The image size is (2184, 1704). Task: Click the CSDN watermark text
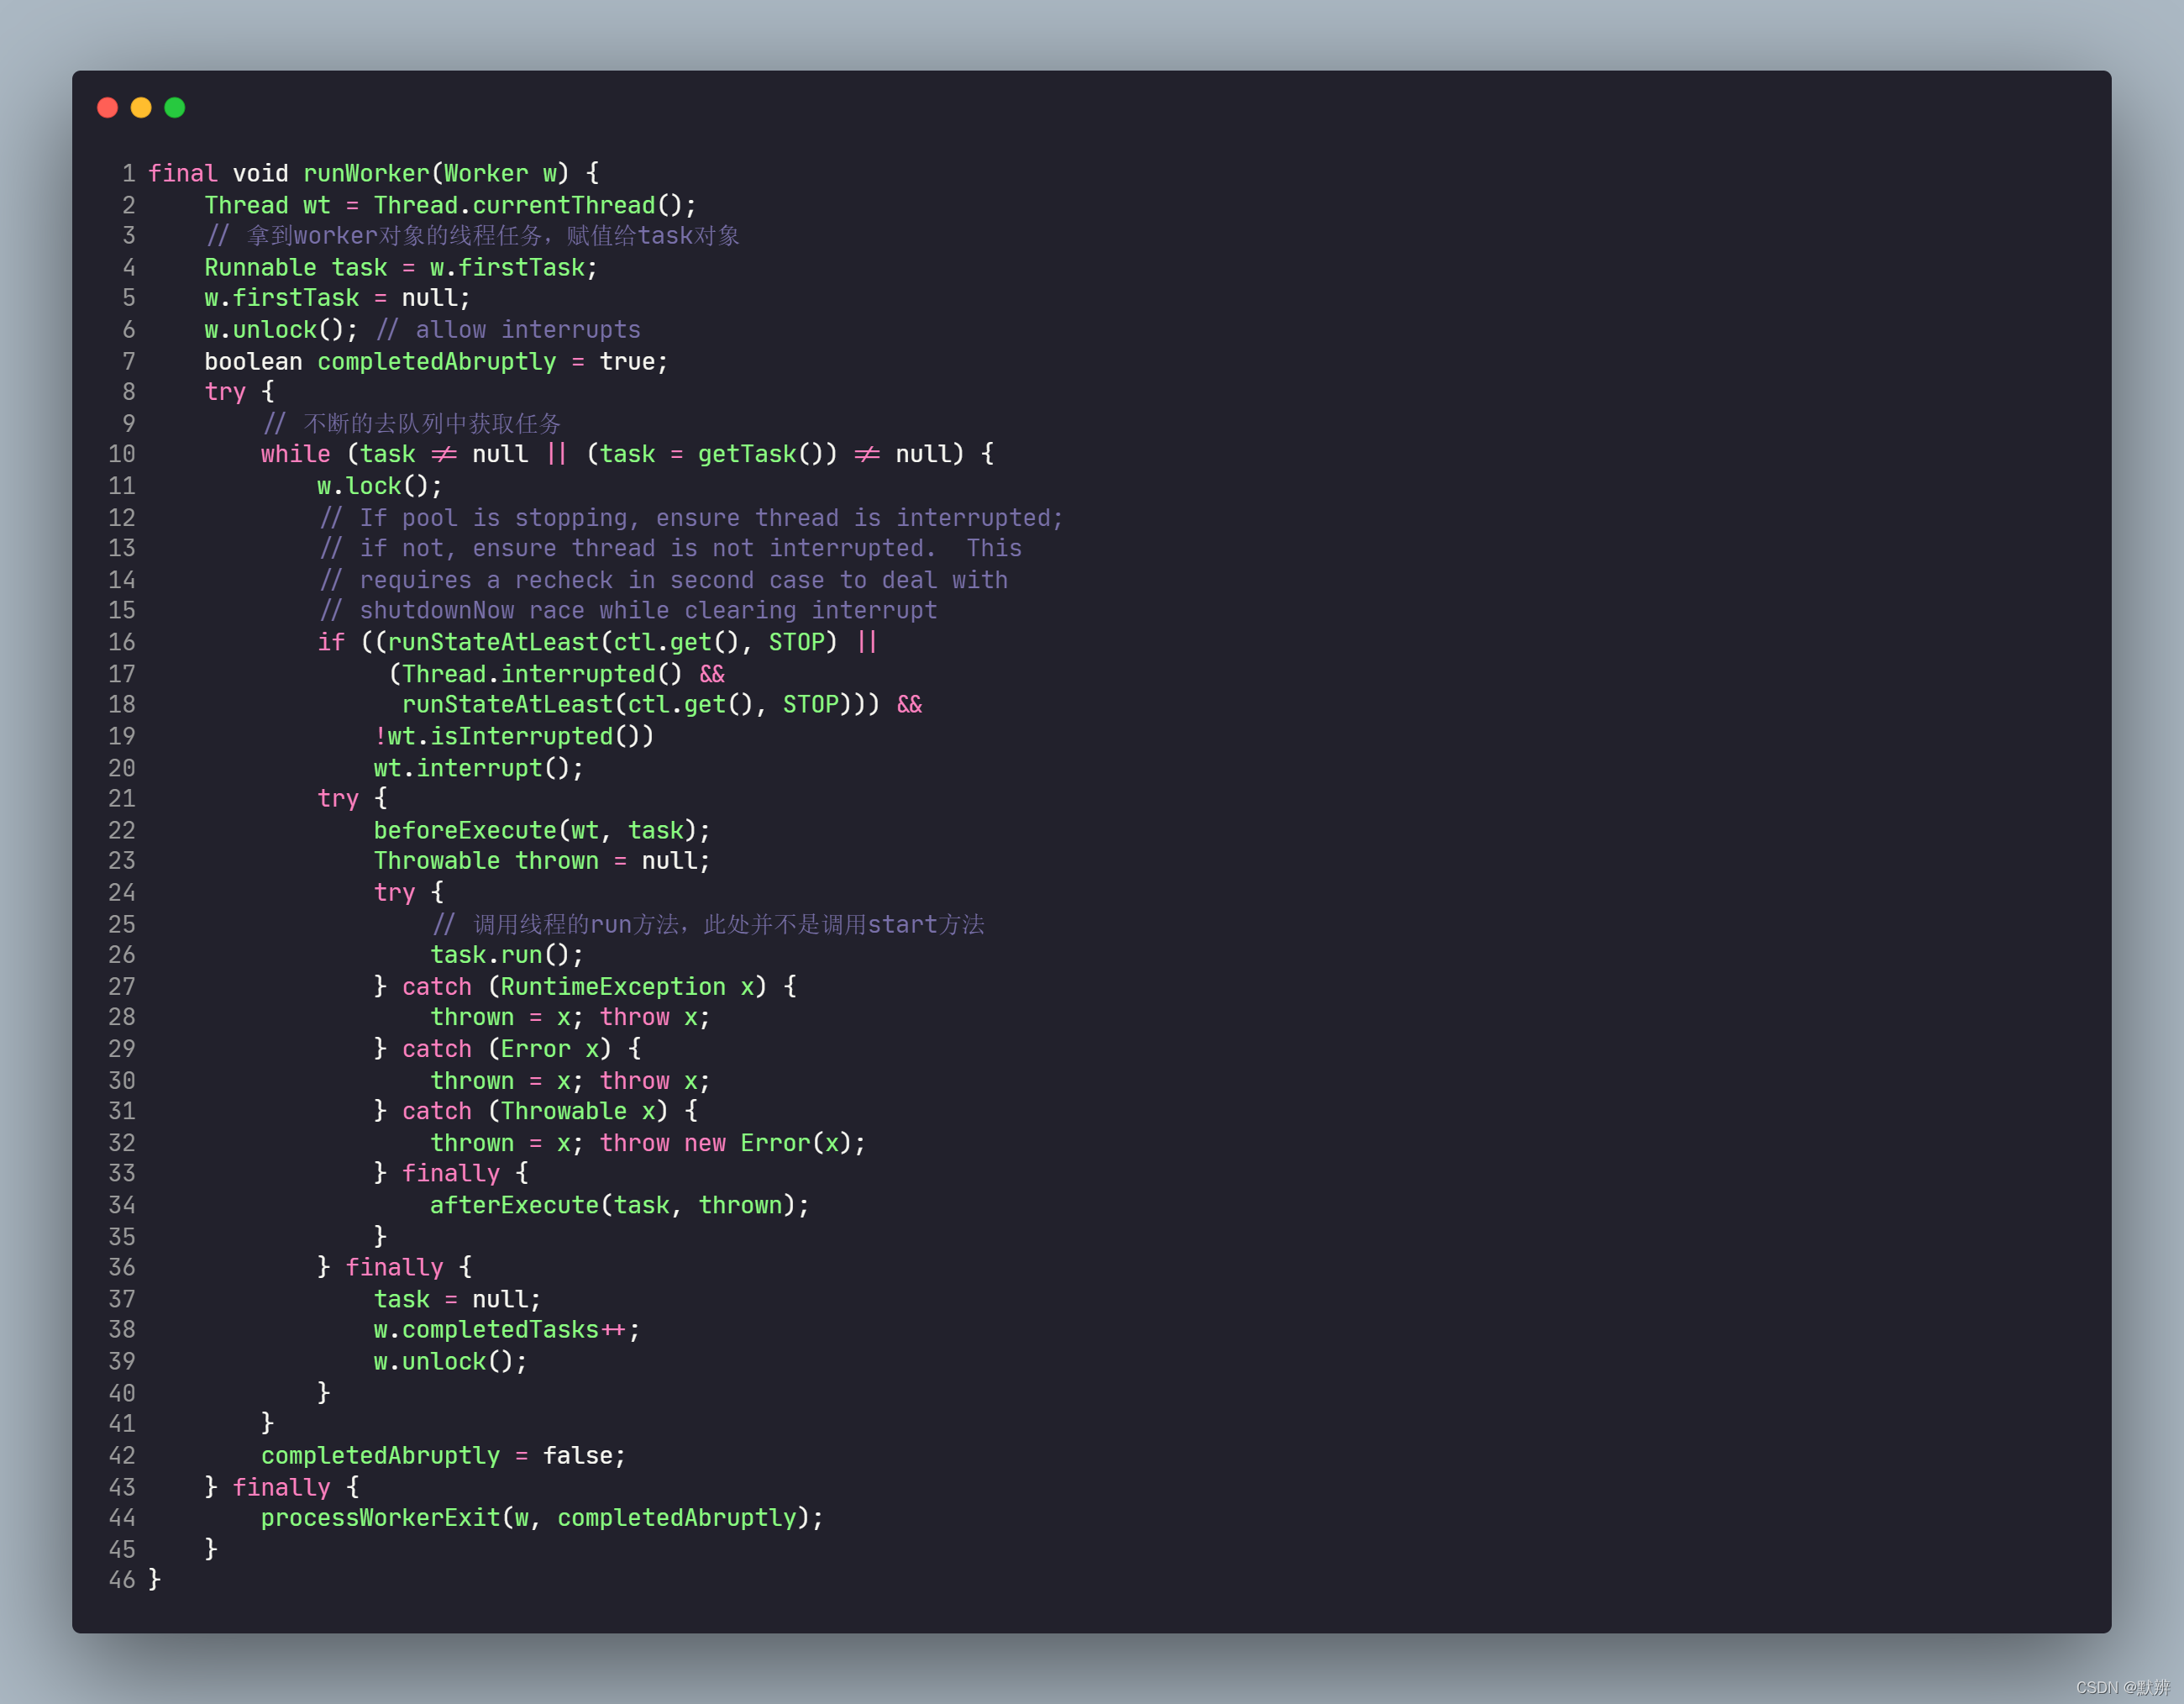(x=2122, y=1687)
